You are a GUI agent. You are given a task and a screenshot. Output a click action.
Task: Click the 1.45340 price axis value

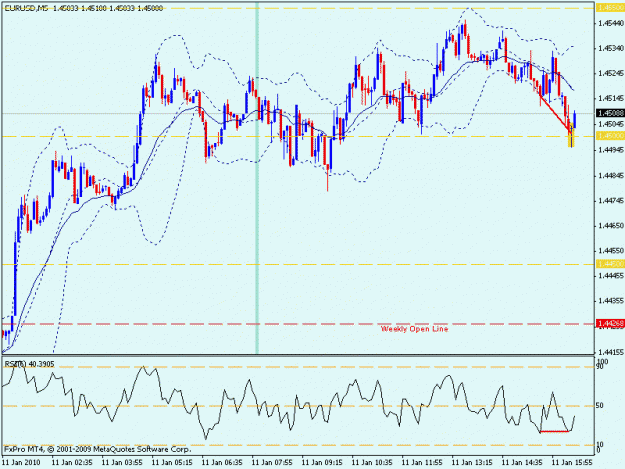coord(611,49)
